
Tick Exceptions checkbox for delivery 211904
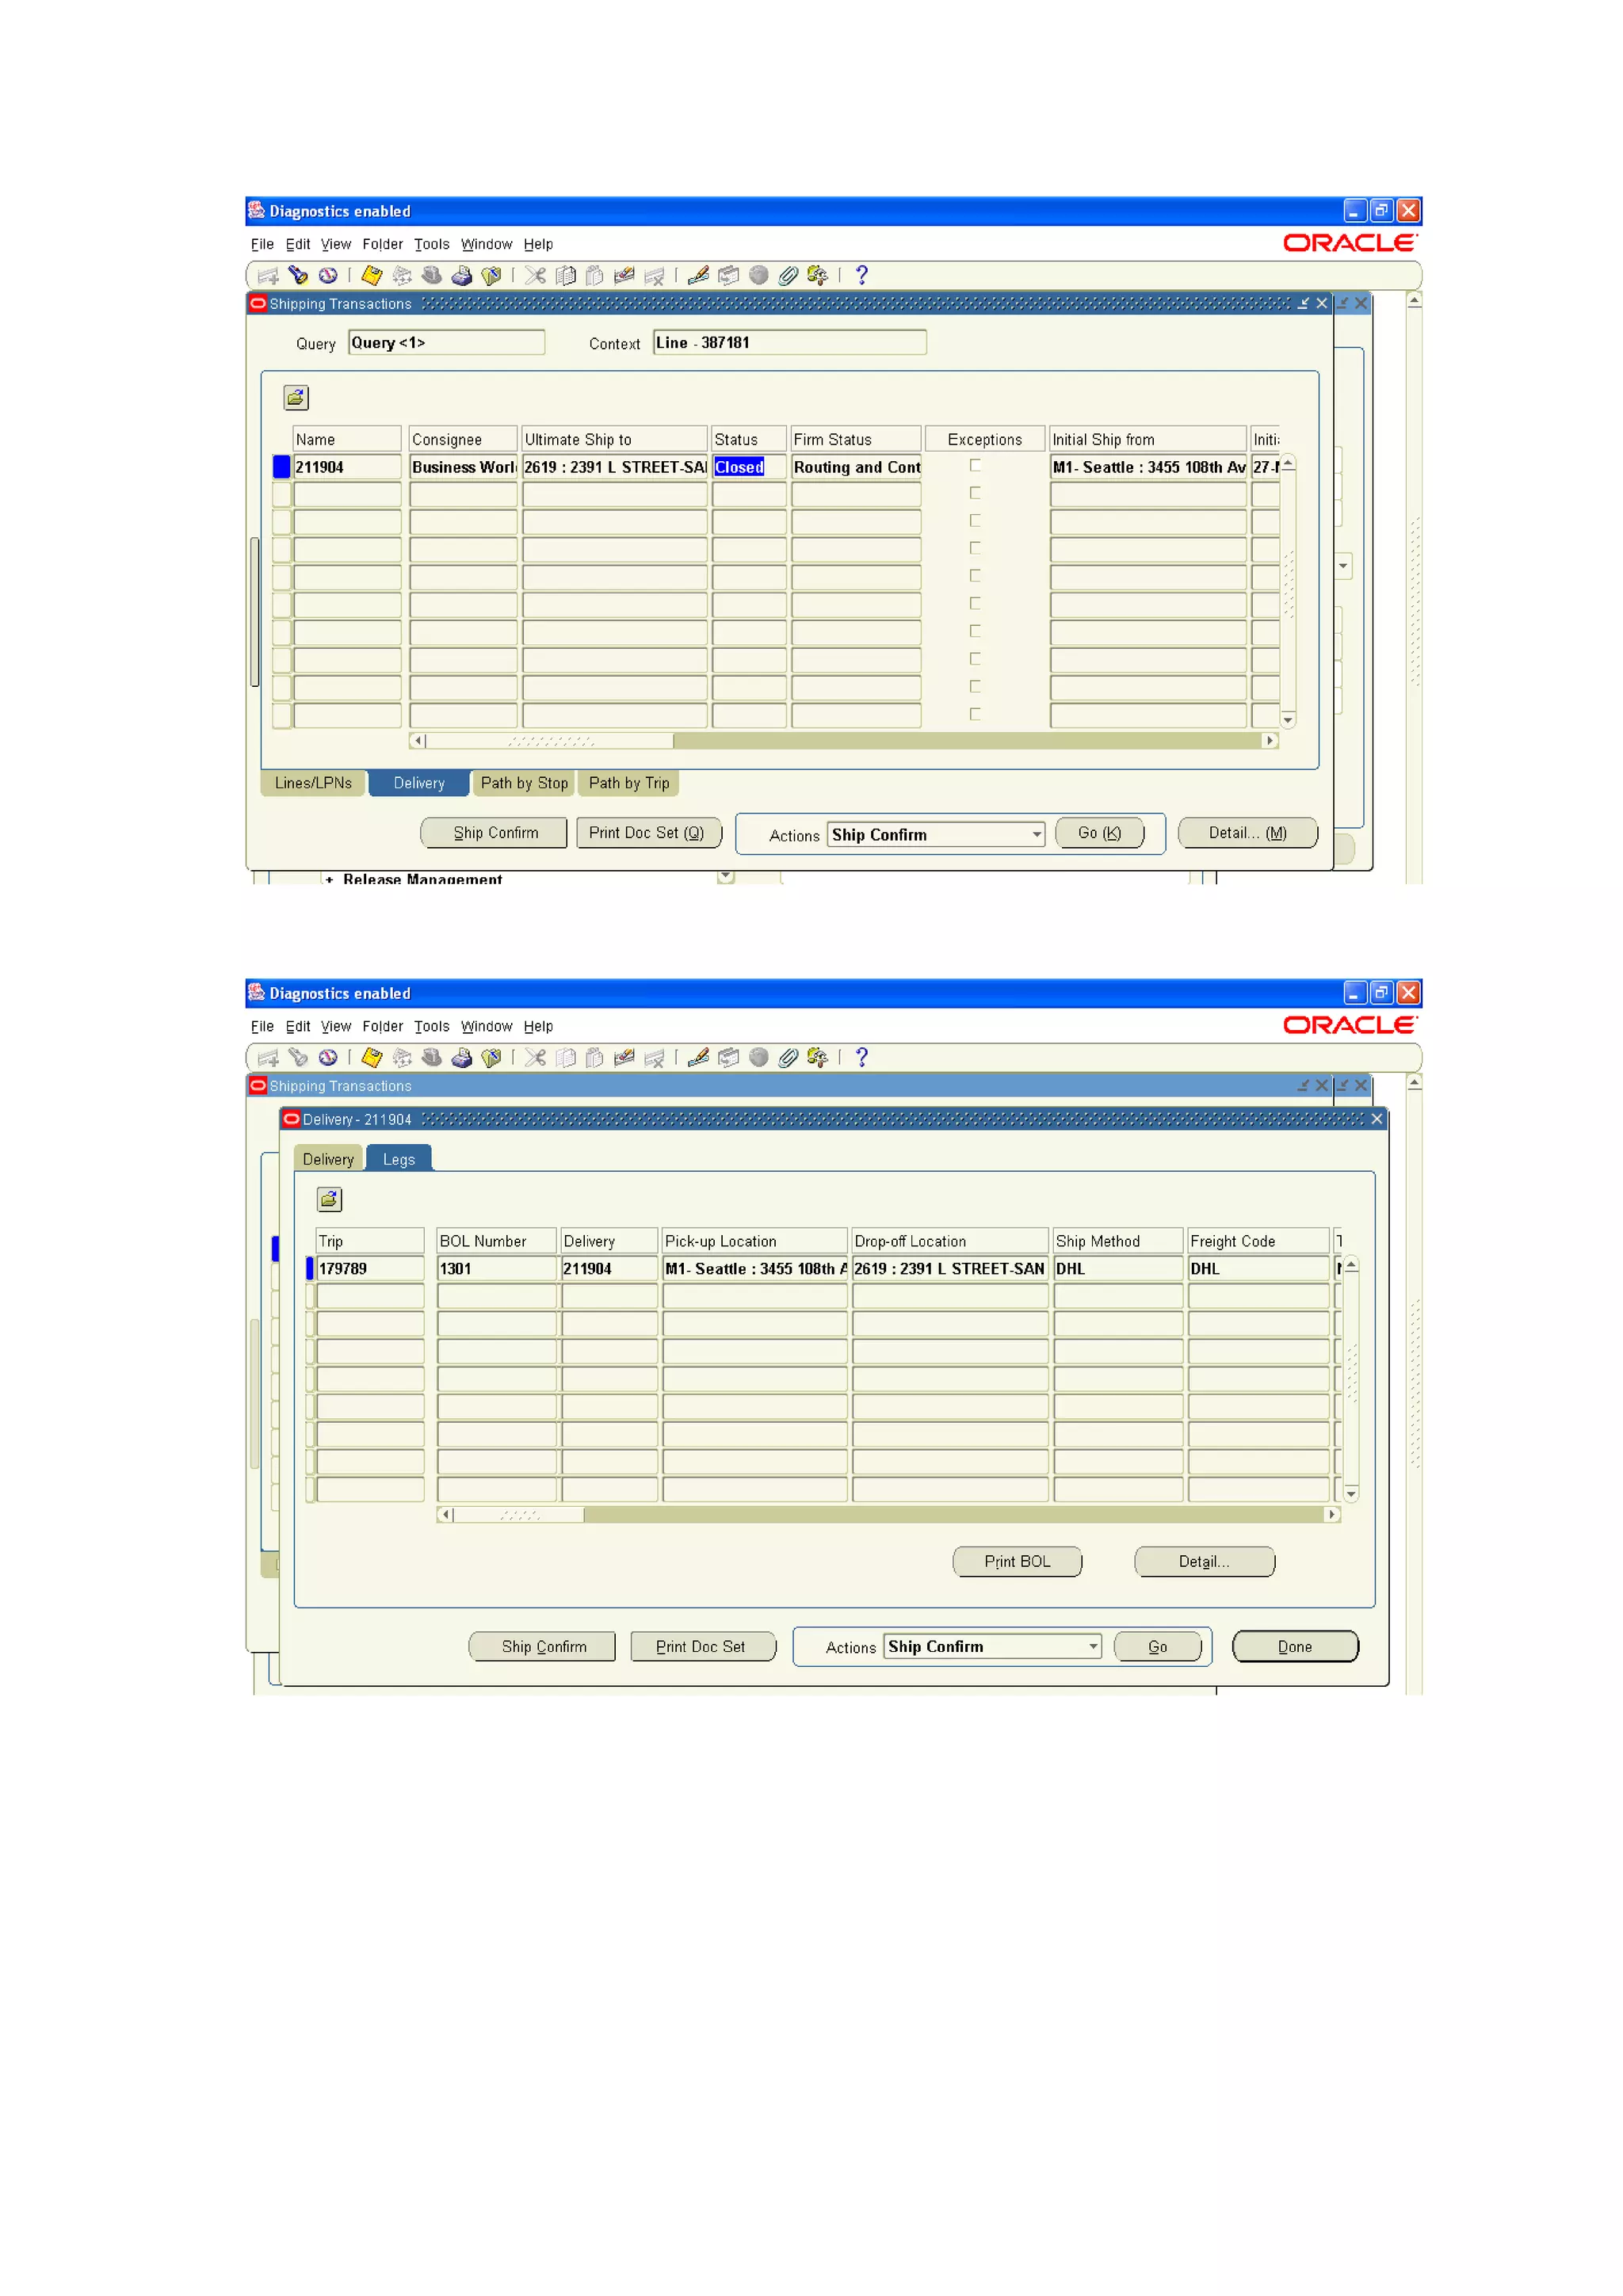pyautogui.click(x=975, y=466)
